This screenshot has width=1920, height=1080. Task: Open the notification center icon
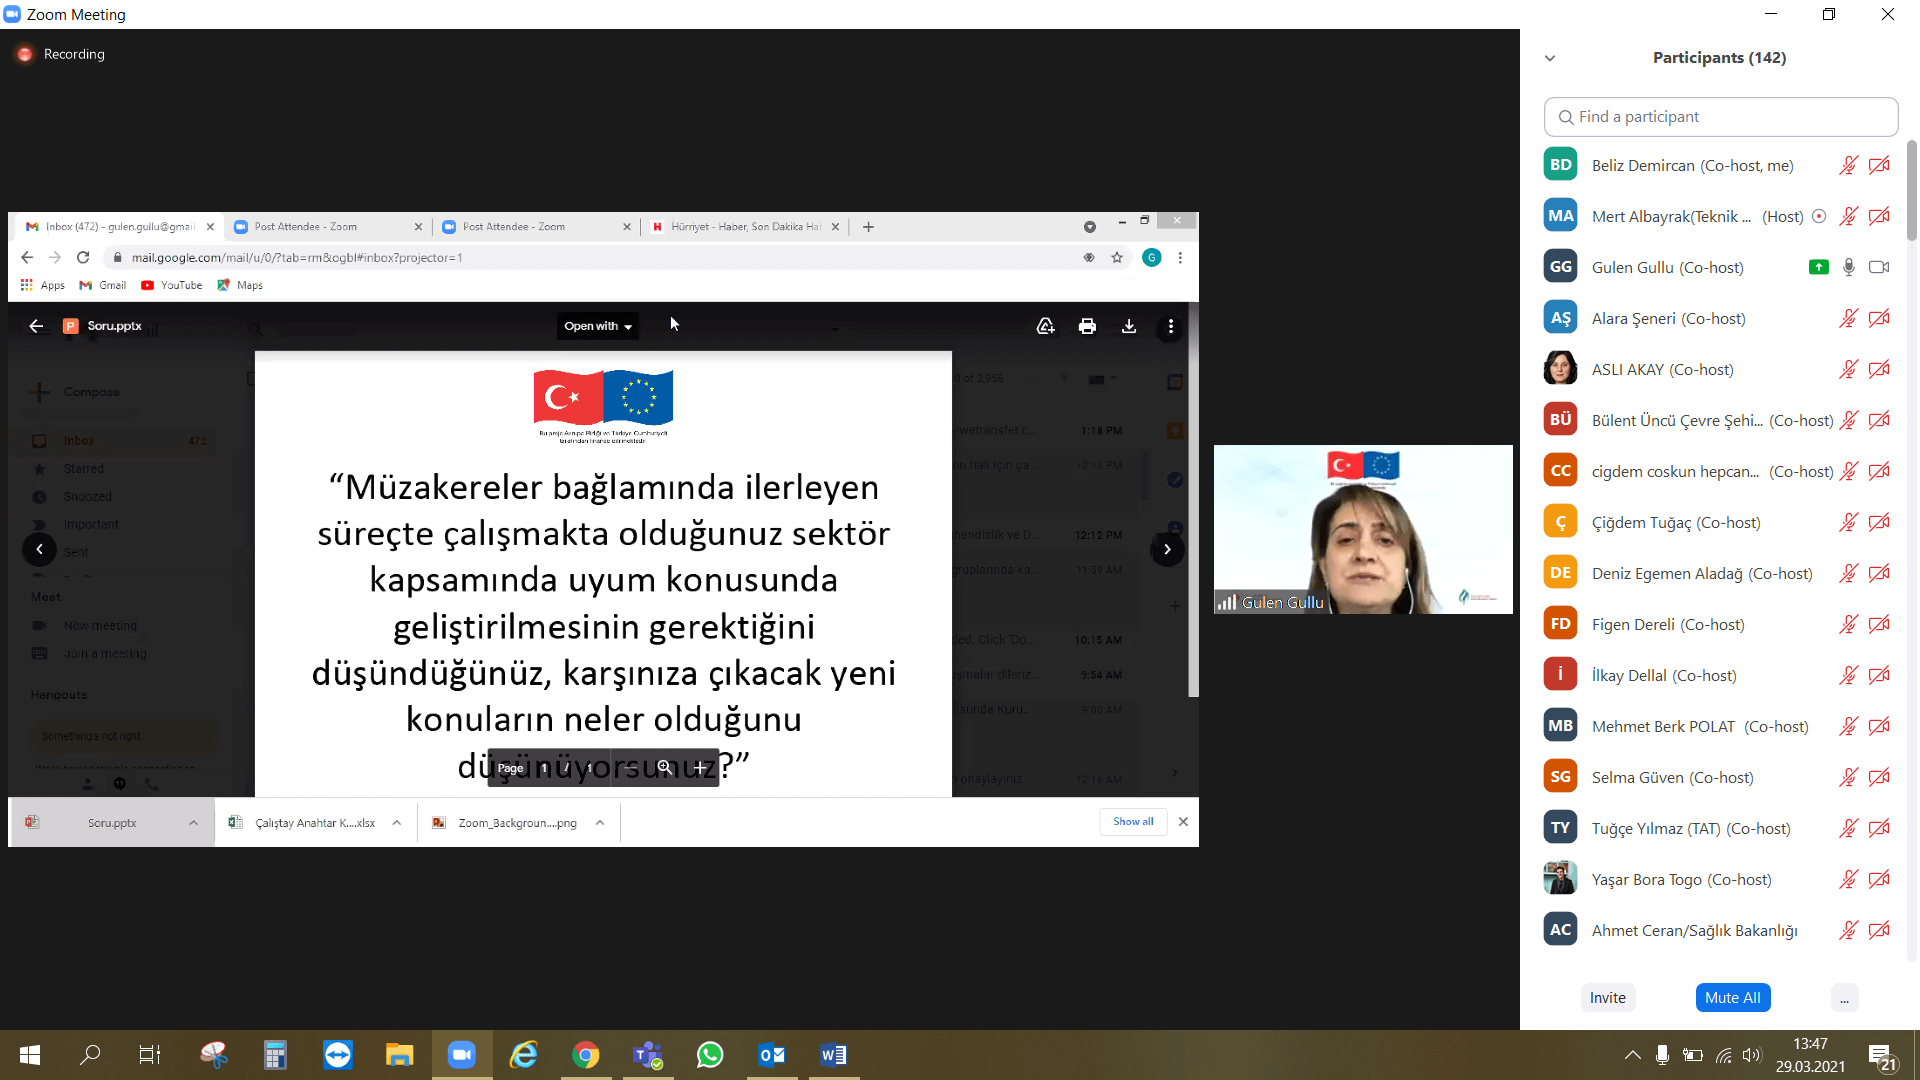point(1883,1056)
